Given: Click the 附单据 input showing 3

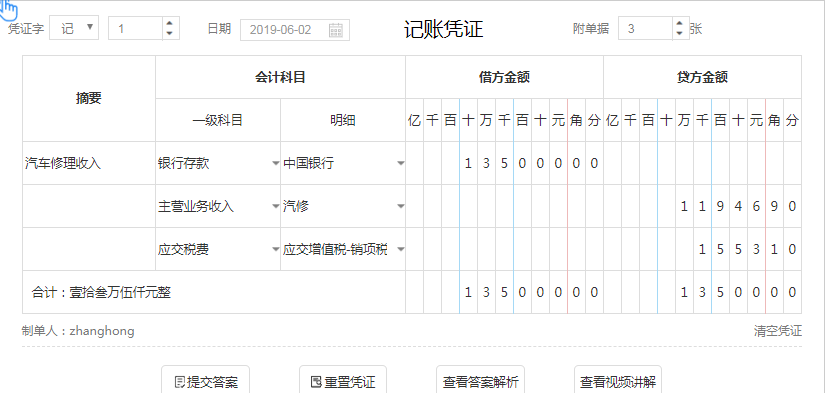Looking at the screenshot, I should pos(647,28).
